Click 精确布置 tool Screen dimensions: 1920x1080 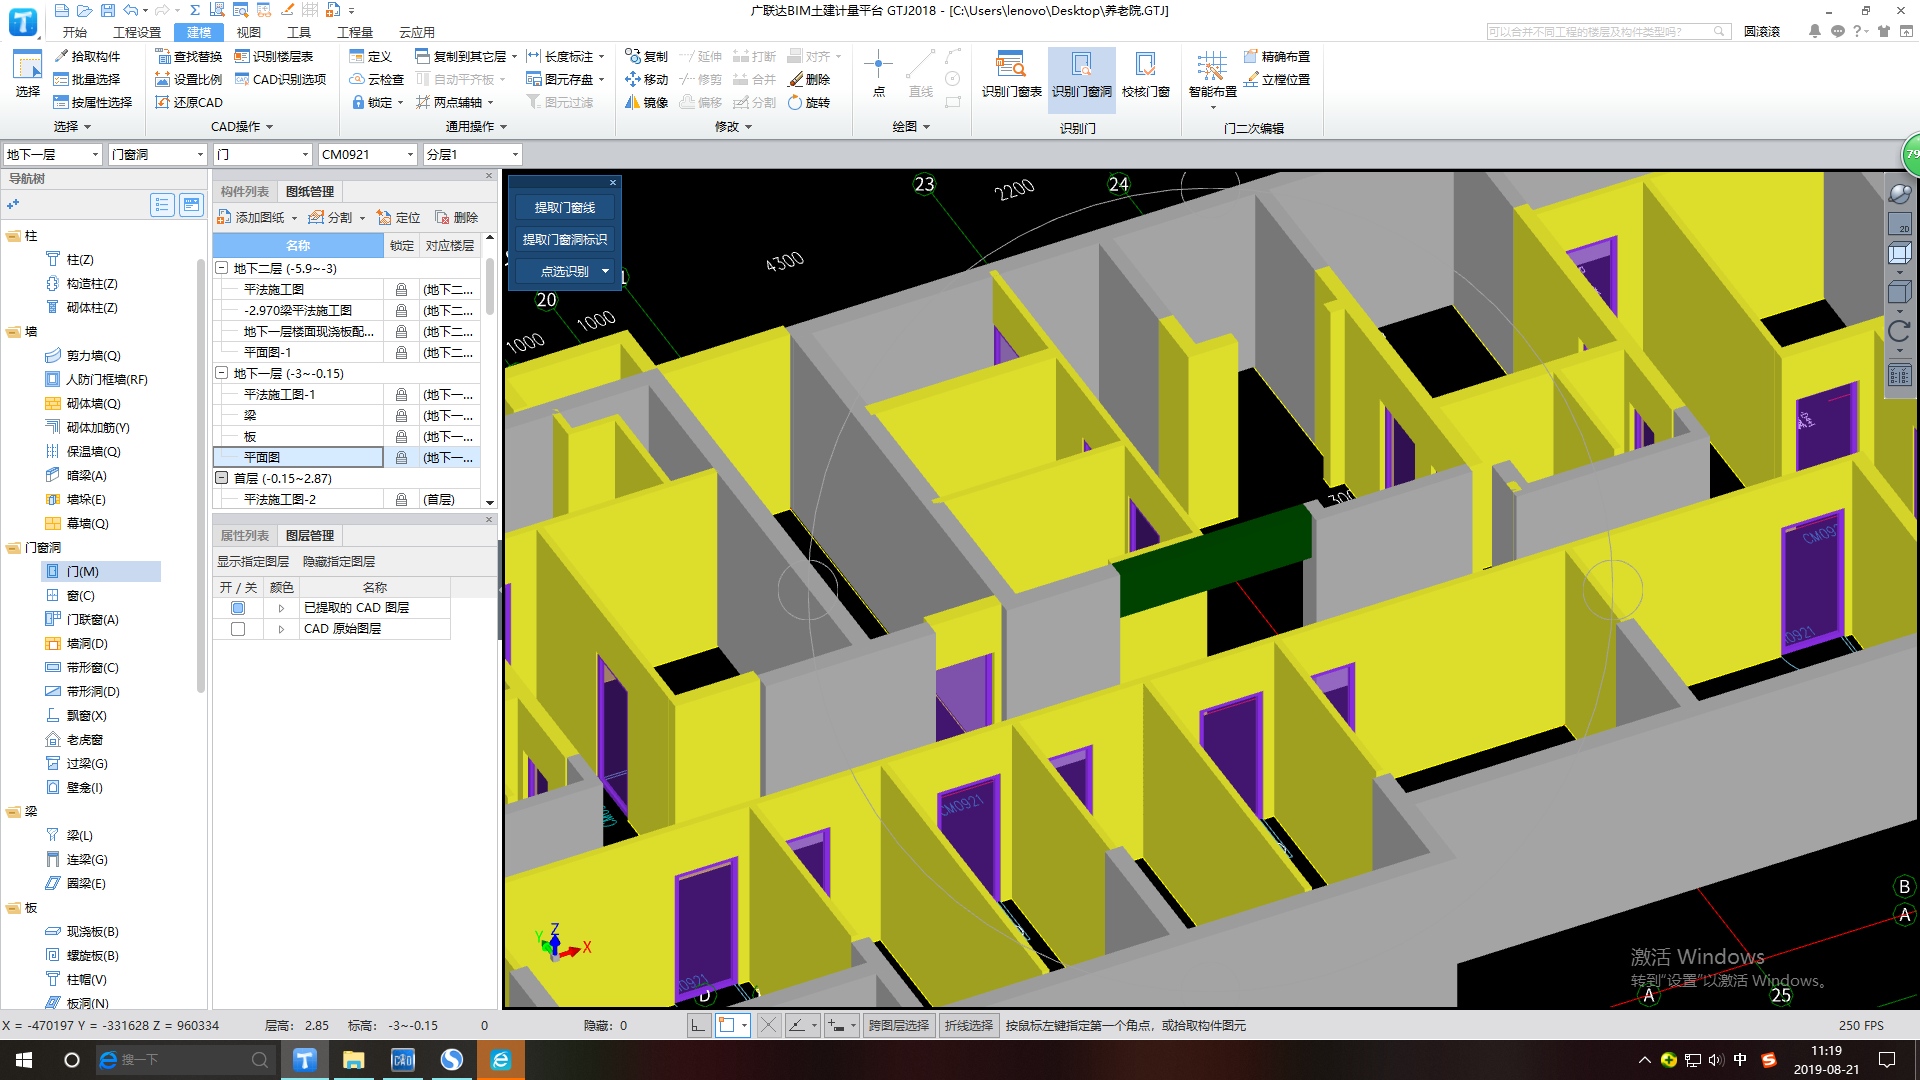point(1276,56)
